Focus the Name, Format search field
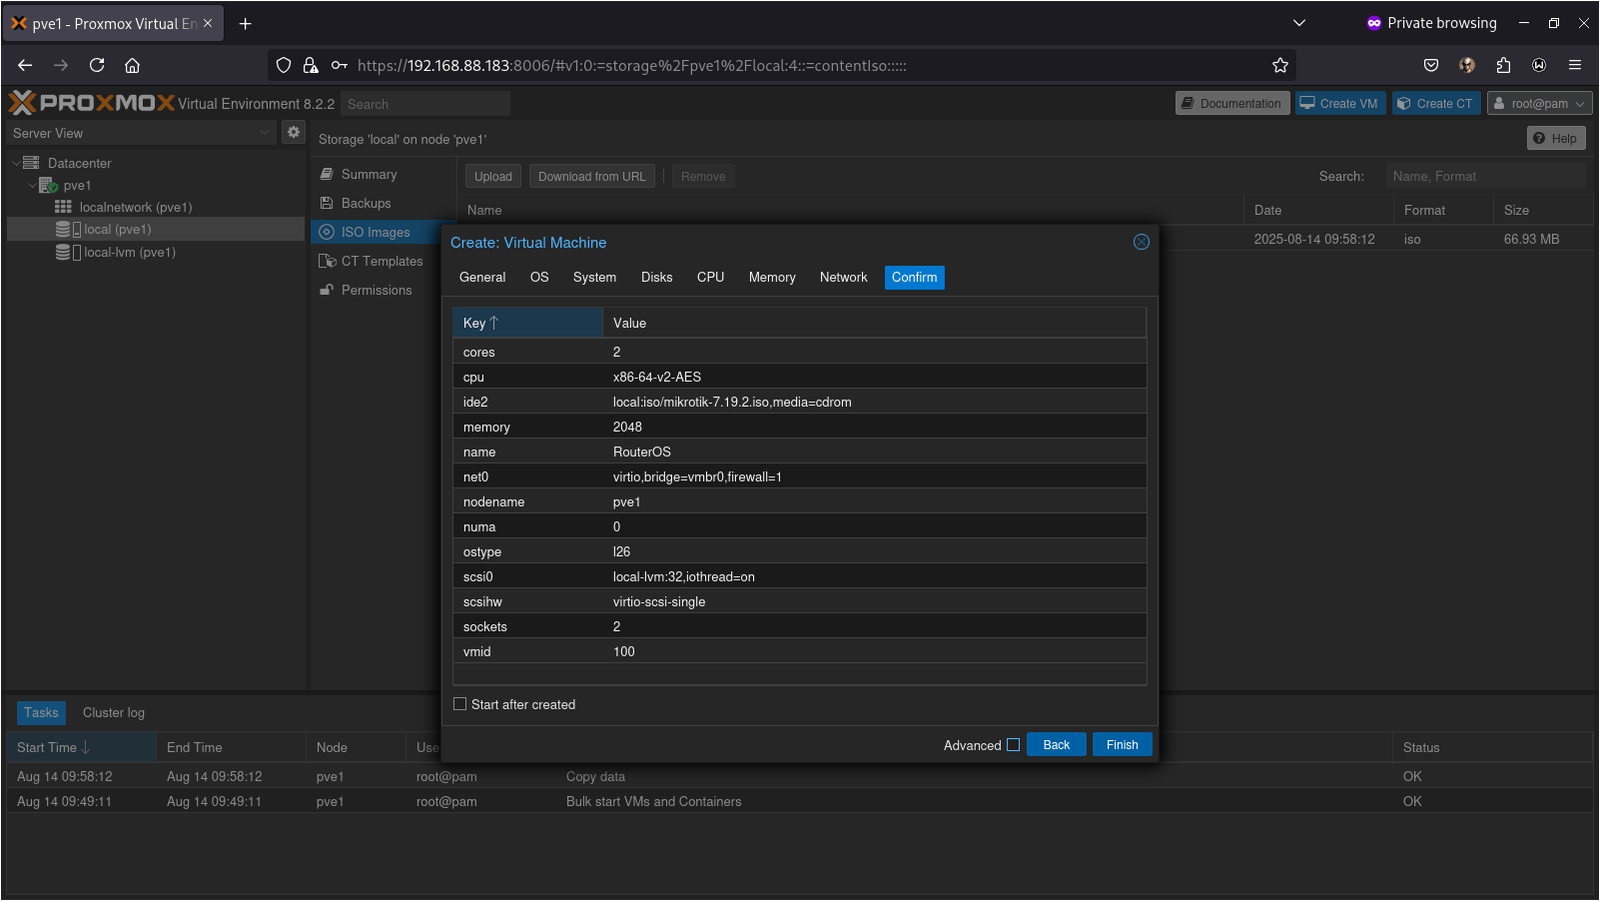1600x901 pixels. tap(1485, 176)
